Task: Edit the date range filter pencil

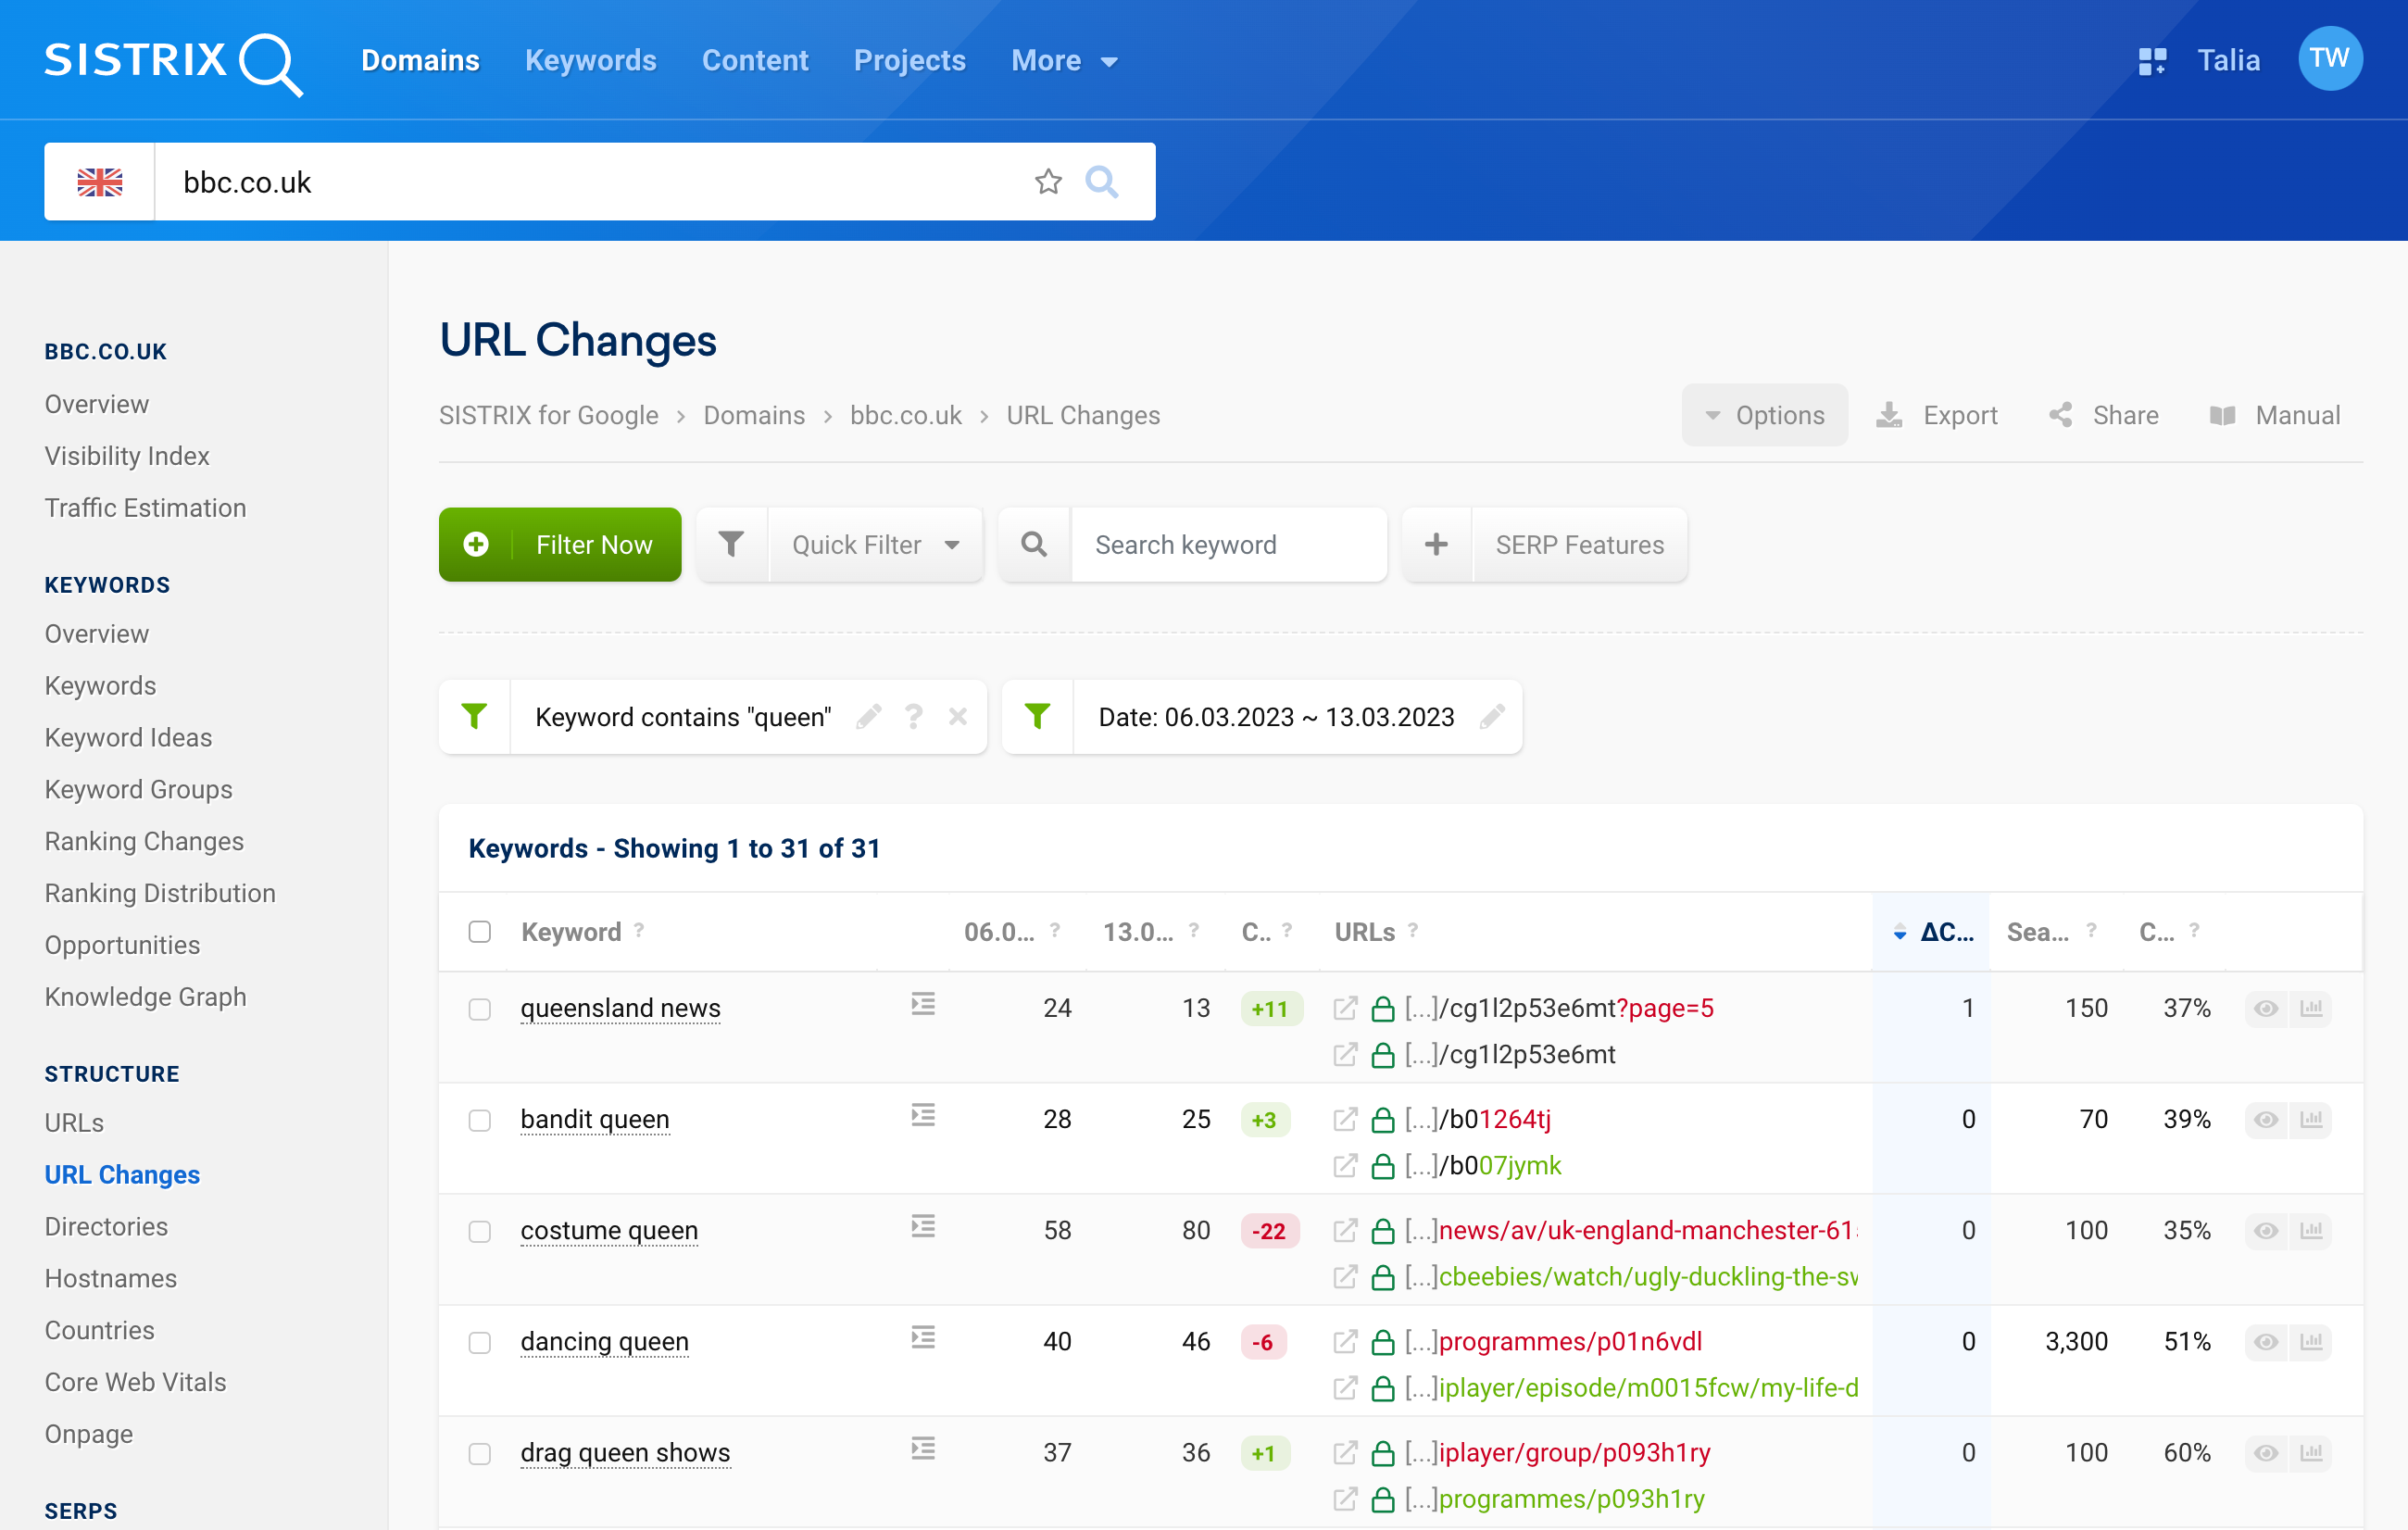Action: pyautogui.click(x=1492, y=717)
